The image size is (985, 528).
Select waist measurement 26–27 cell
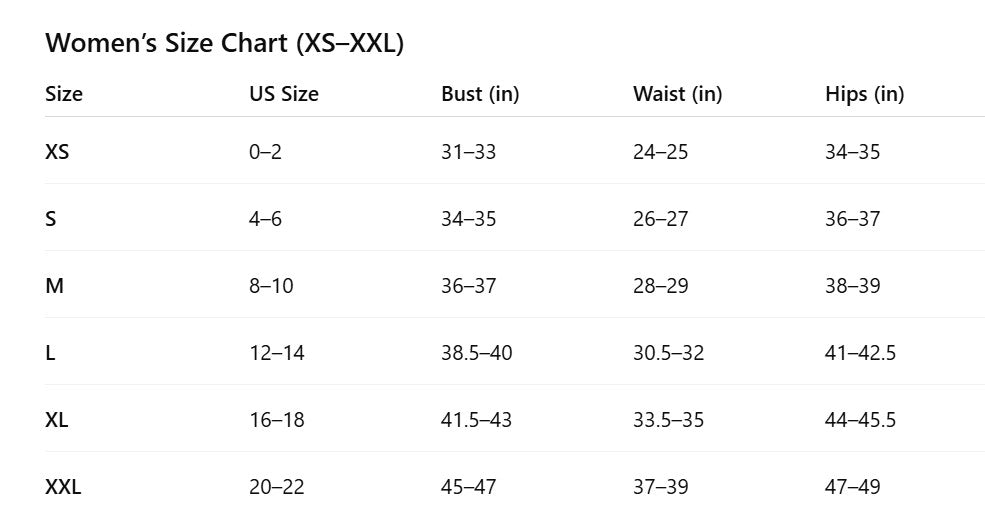click(x=660, y=220)
